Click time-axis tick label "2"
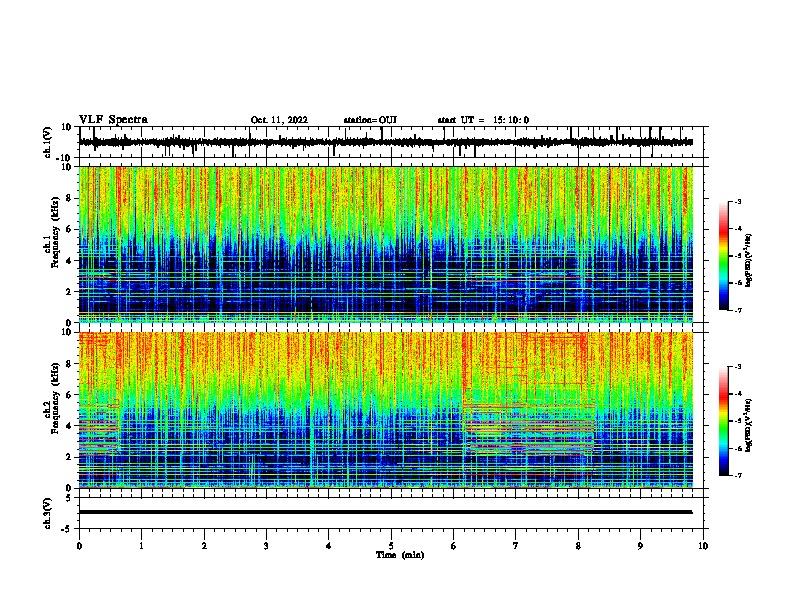The height and width of the screenshot is (612, 792). pos(204,546)
